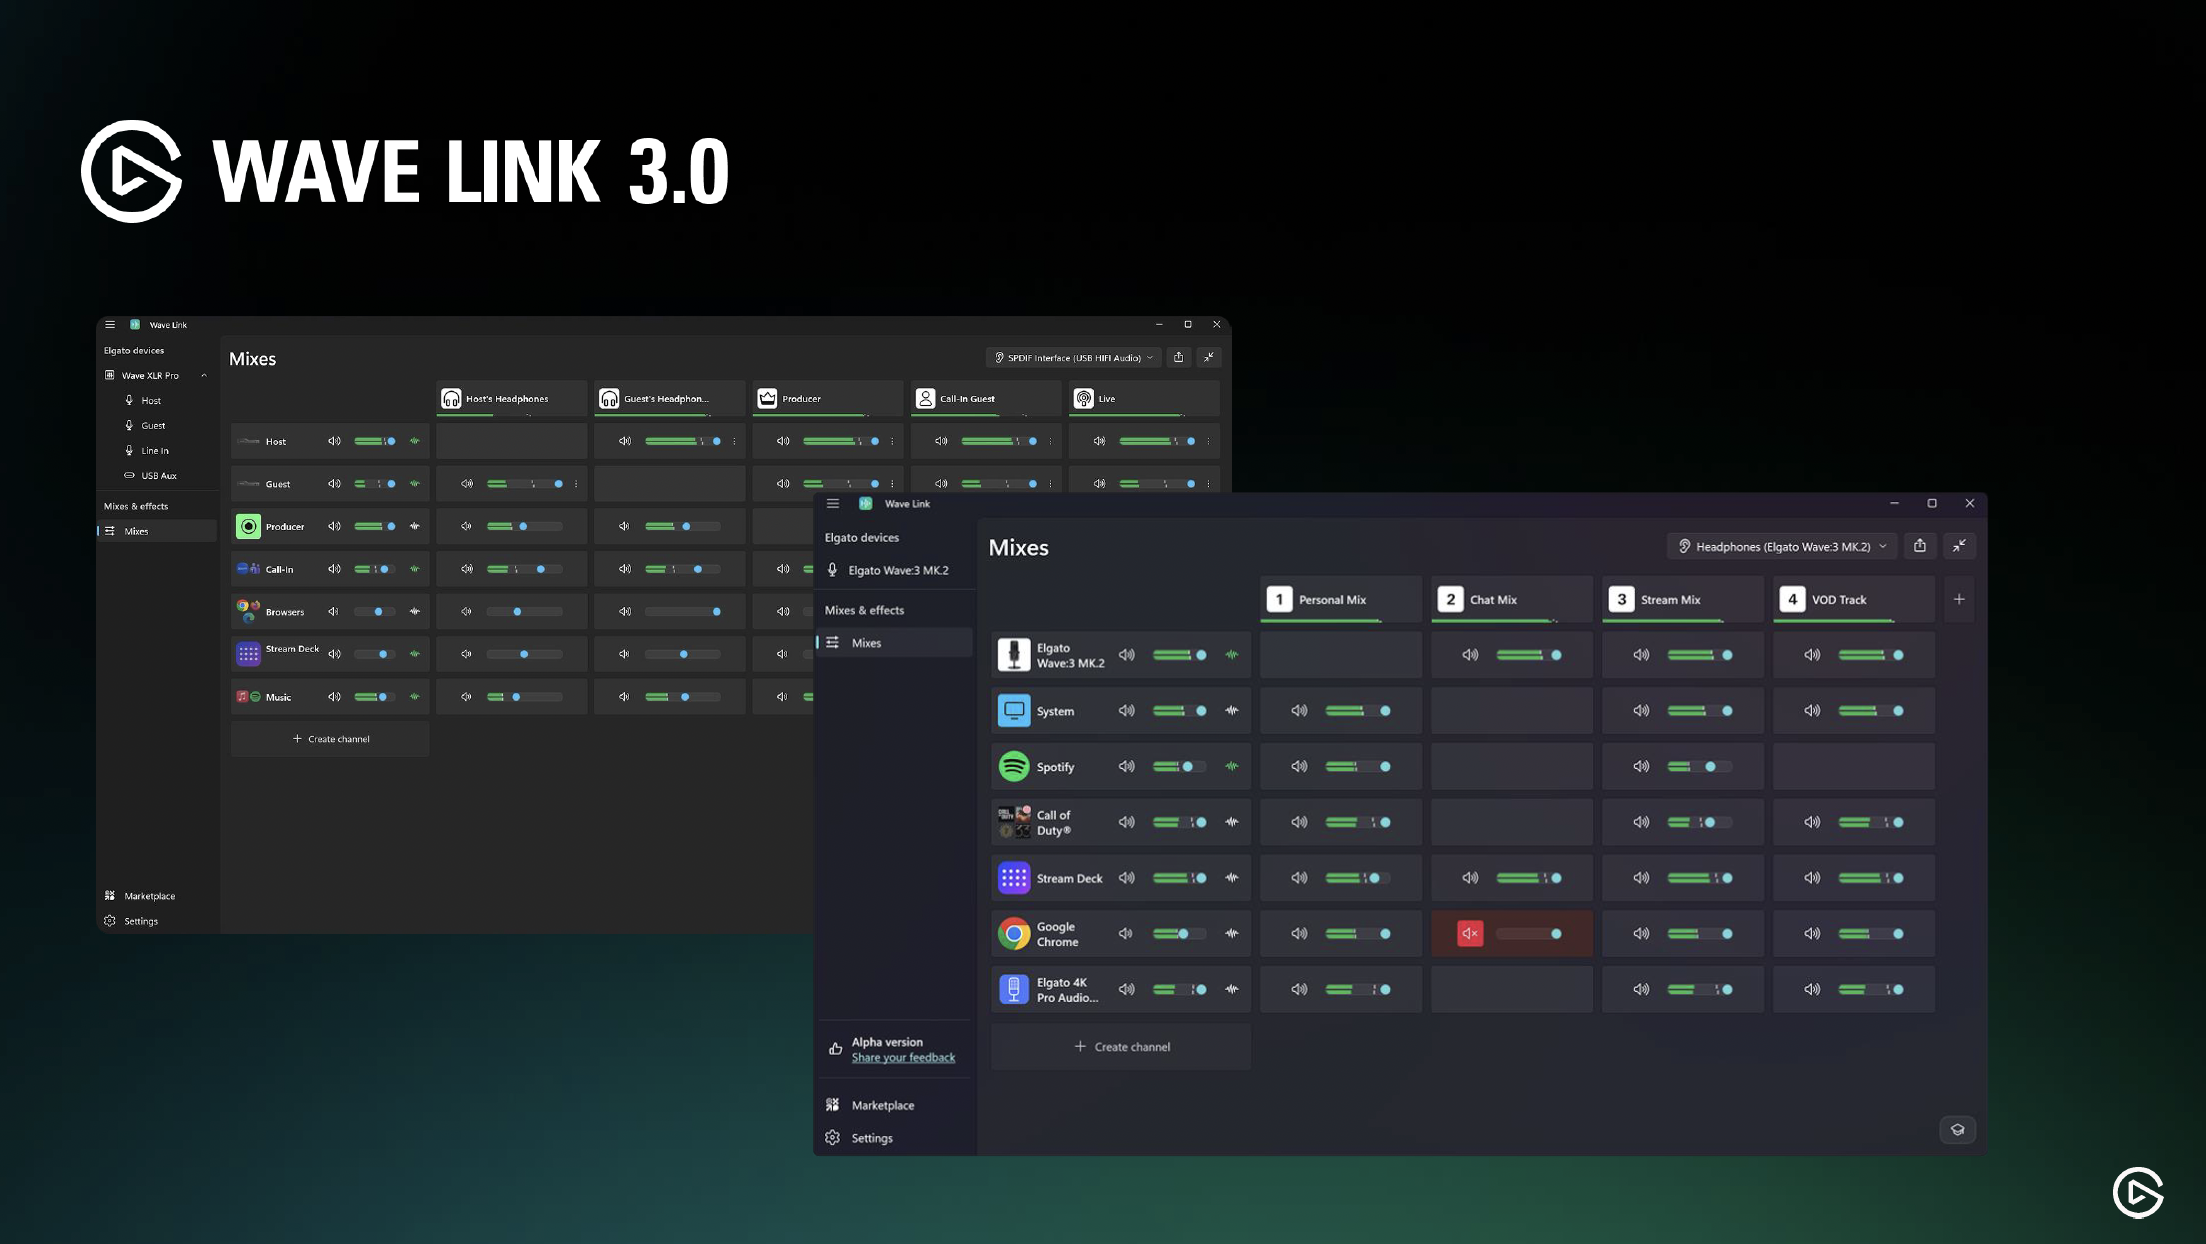Open the Share your feedback link
The image size is (2206, 1244).
(903, 1057)
